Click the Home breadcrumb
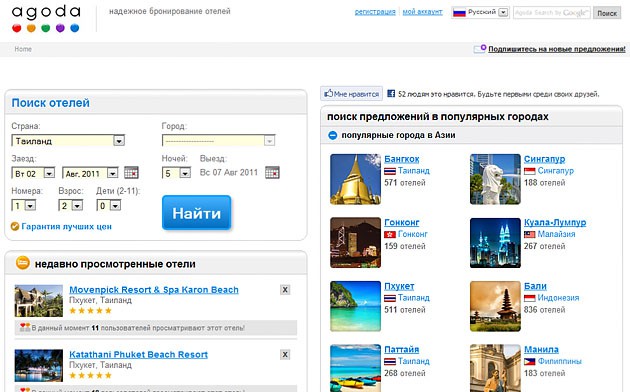 (x=23, y=49)
